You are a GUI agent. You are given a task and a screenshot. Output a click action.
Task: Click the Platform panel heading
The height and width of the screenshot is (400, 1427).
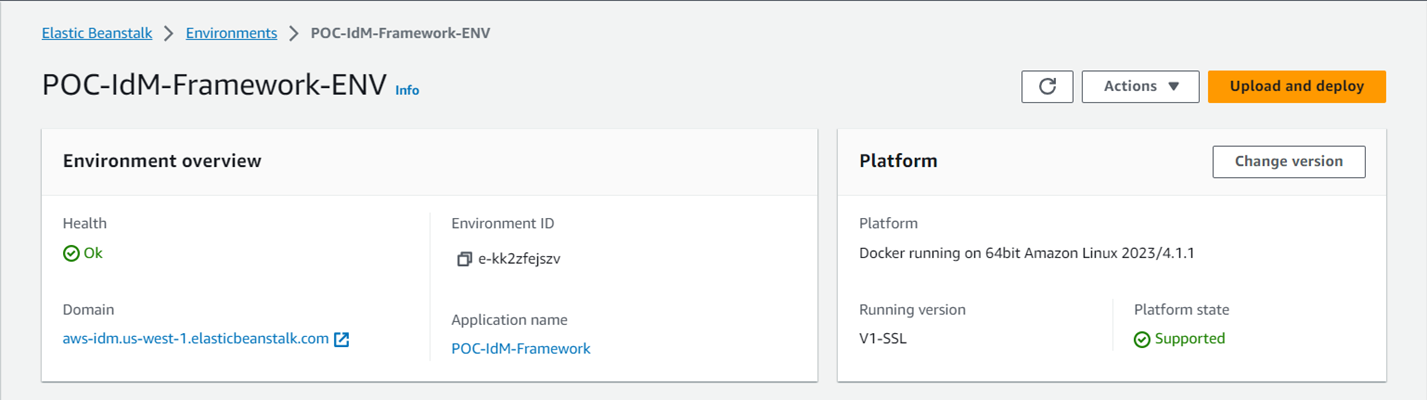pyautogui.click(x=898, y=160)
